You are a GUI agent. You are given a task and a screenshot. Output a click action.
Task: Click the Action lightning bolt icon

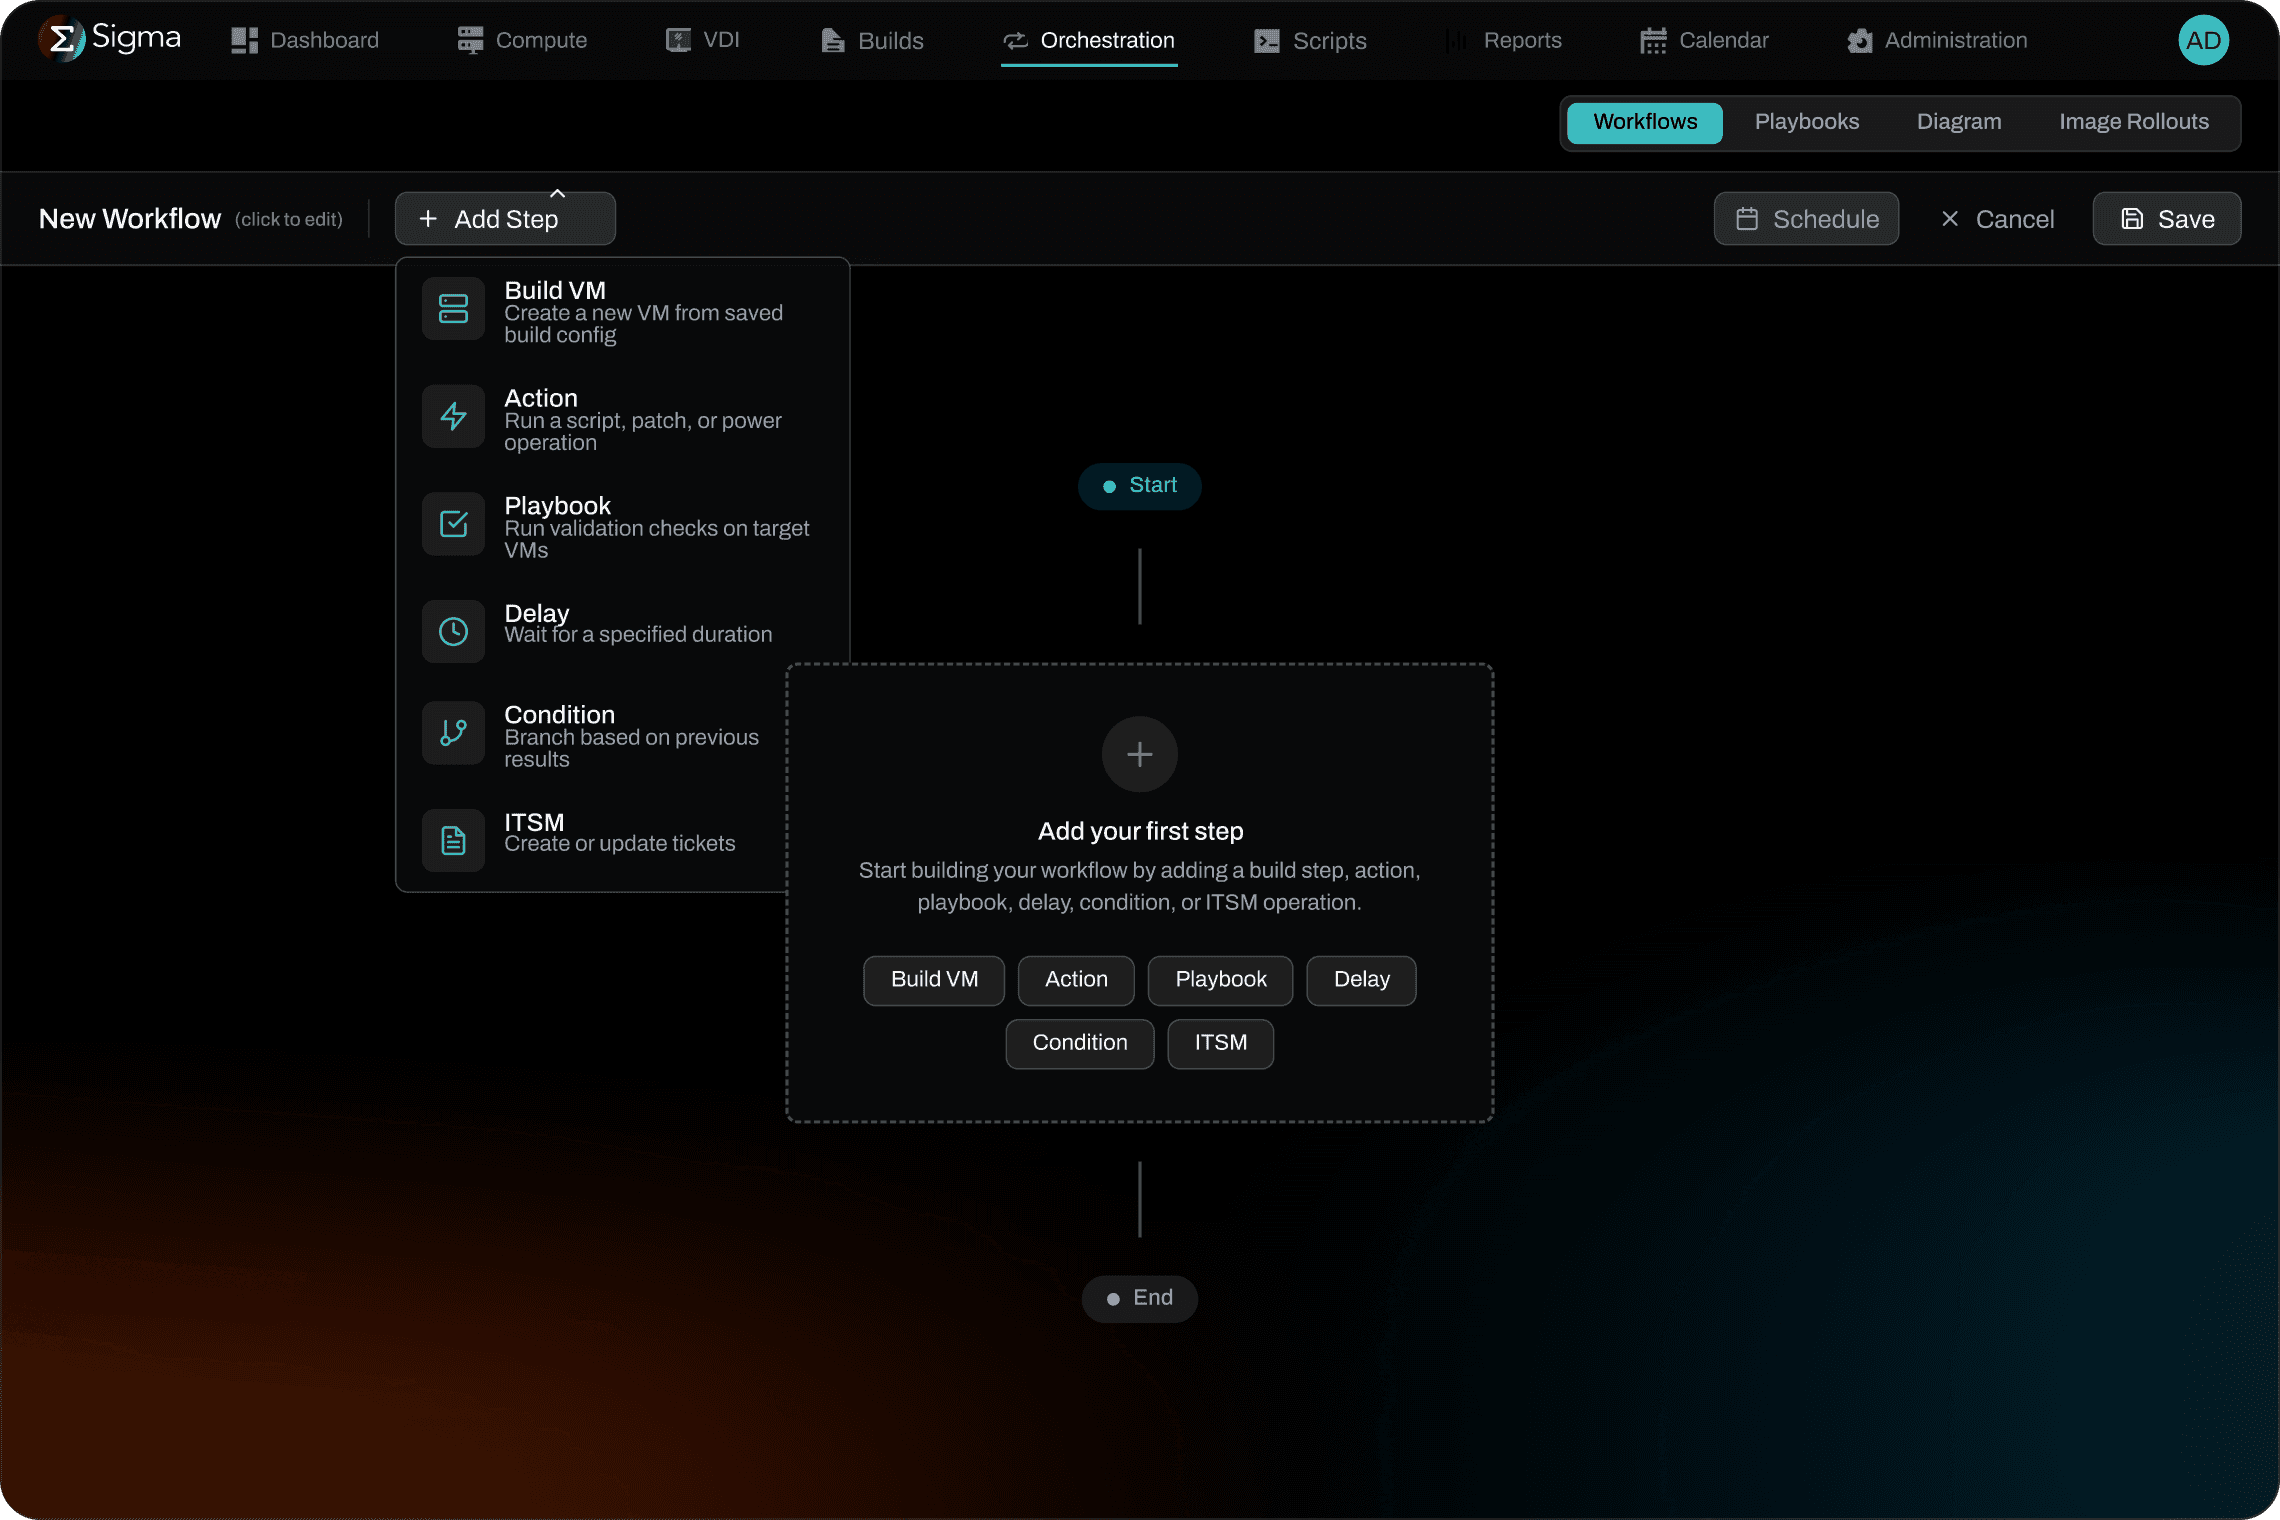click(x=453, y=416)
